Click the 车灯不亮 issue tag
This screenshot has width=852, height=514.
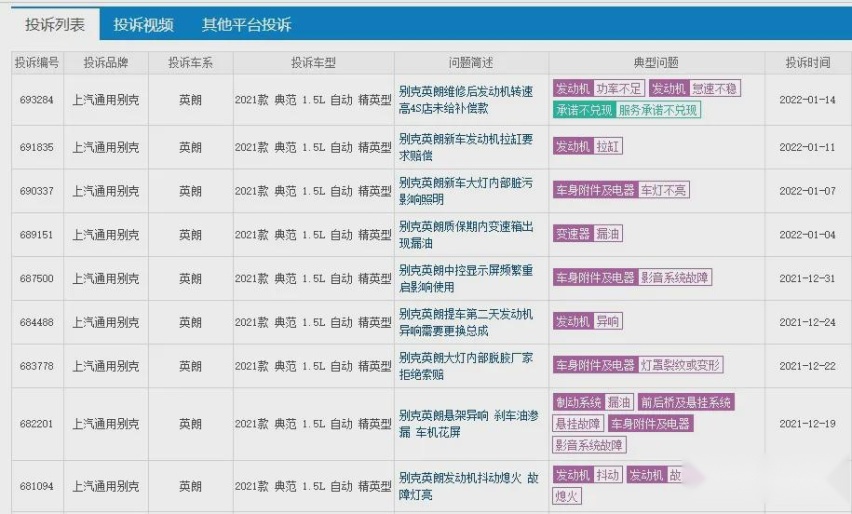pyautogui.click(x=663, y=190)
